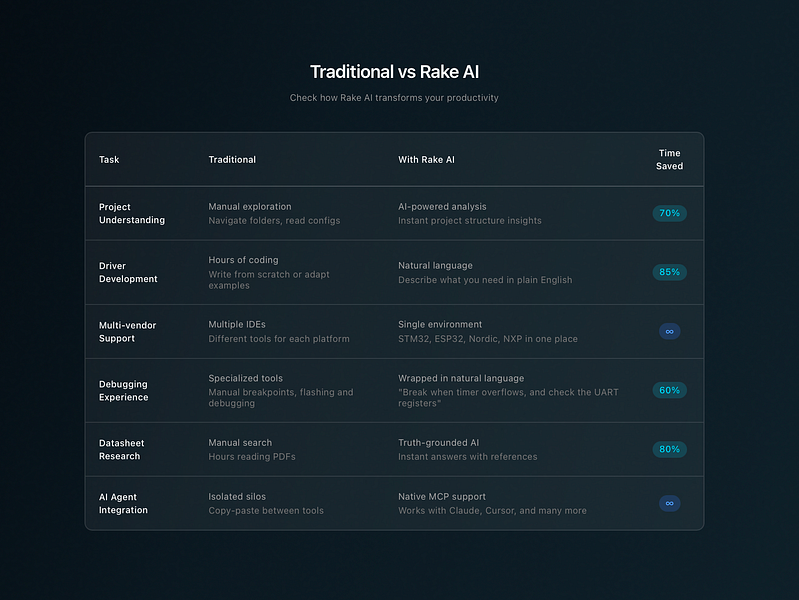Click "AI-powered analysis" text
The image size is (799, 600).
click(442, 206)
